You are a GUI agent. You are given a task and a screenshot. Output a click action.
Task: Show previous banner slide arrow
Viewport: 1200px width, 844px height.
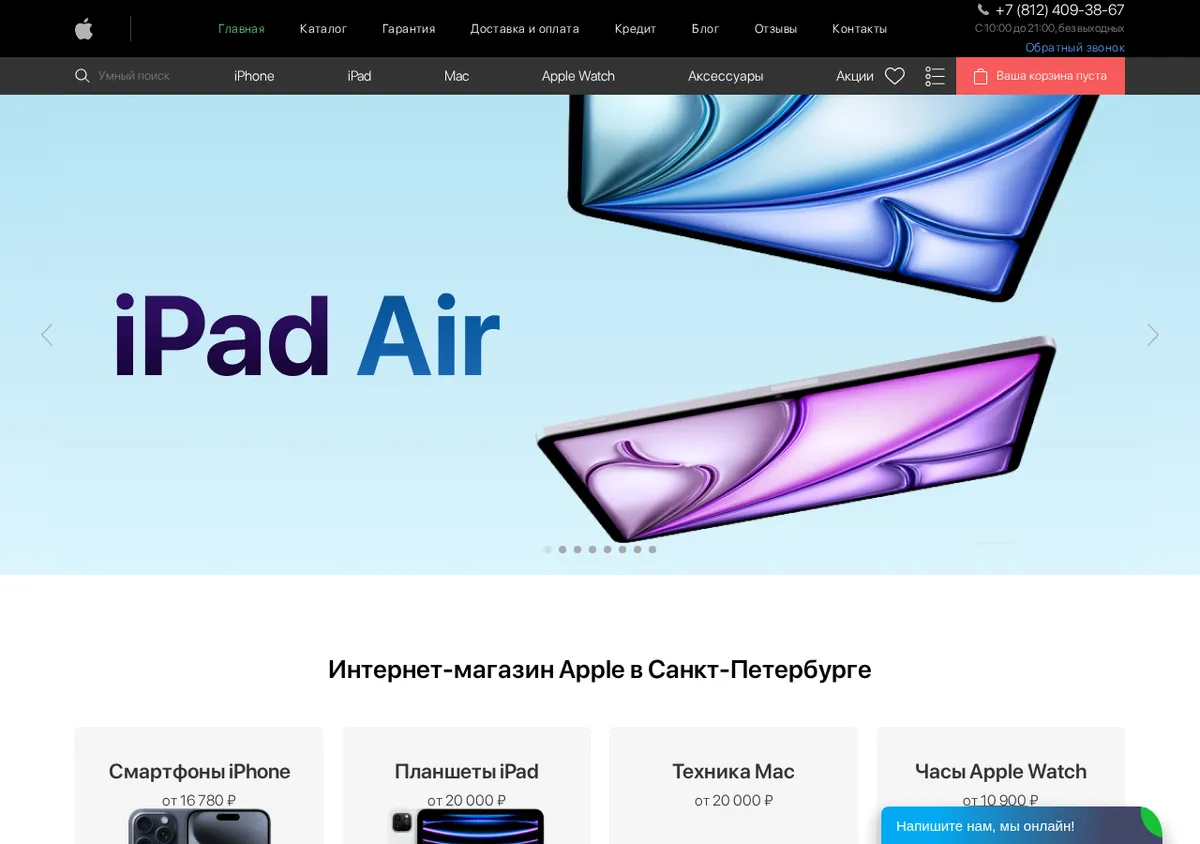[46, 335]
